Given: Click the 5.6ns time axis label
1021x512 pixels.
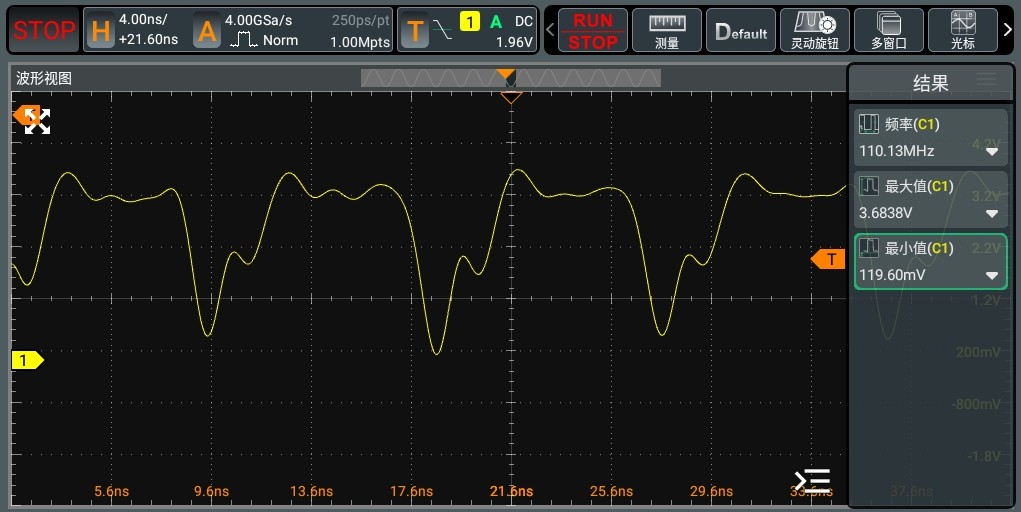Looking at the screenshot, I should click(111, 491).
